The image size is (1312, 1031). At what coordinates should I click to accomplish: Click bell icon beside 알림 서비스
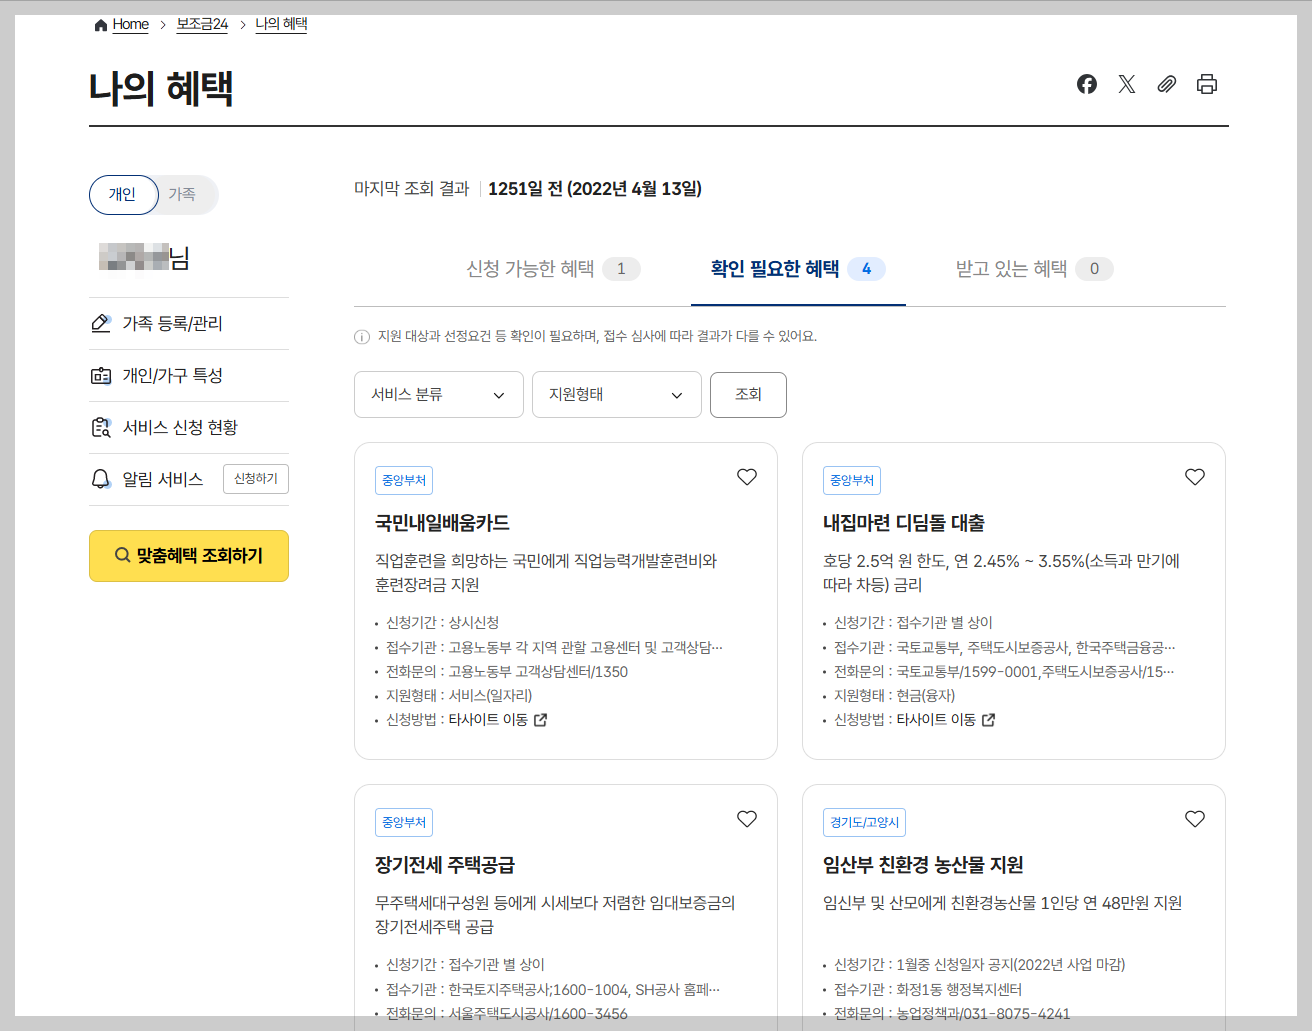(x=101, y=479)
